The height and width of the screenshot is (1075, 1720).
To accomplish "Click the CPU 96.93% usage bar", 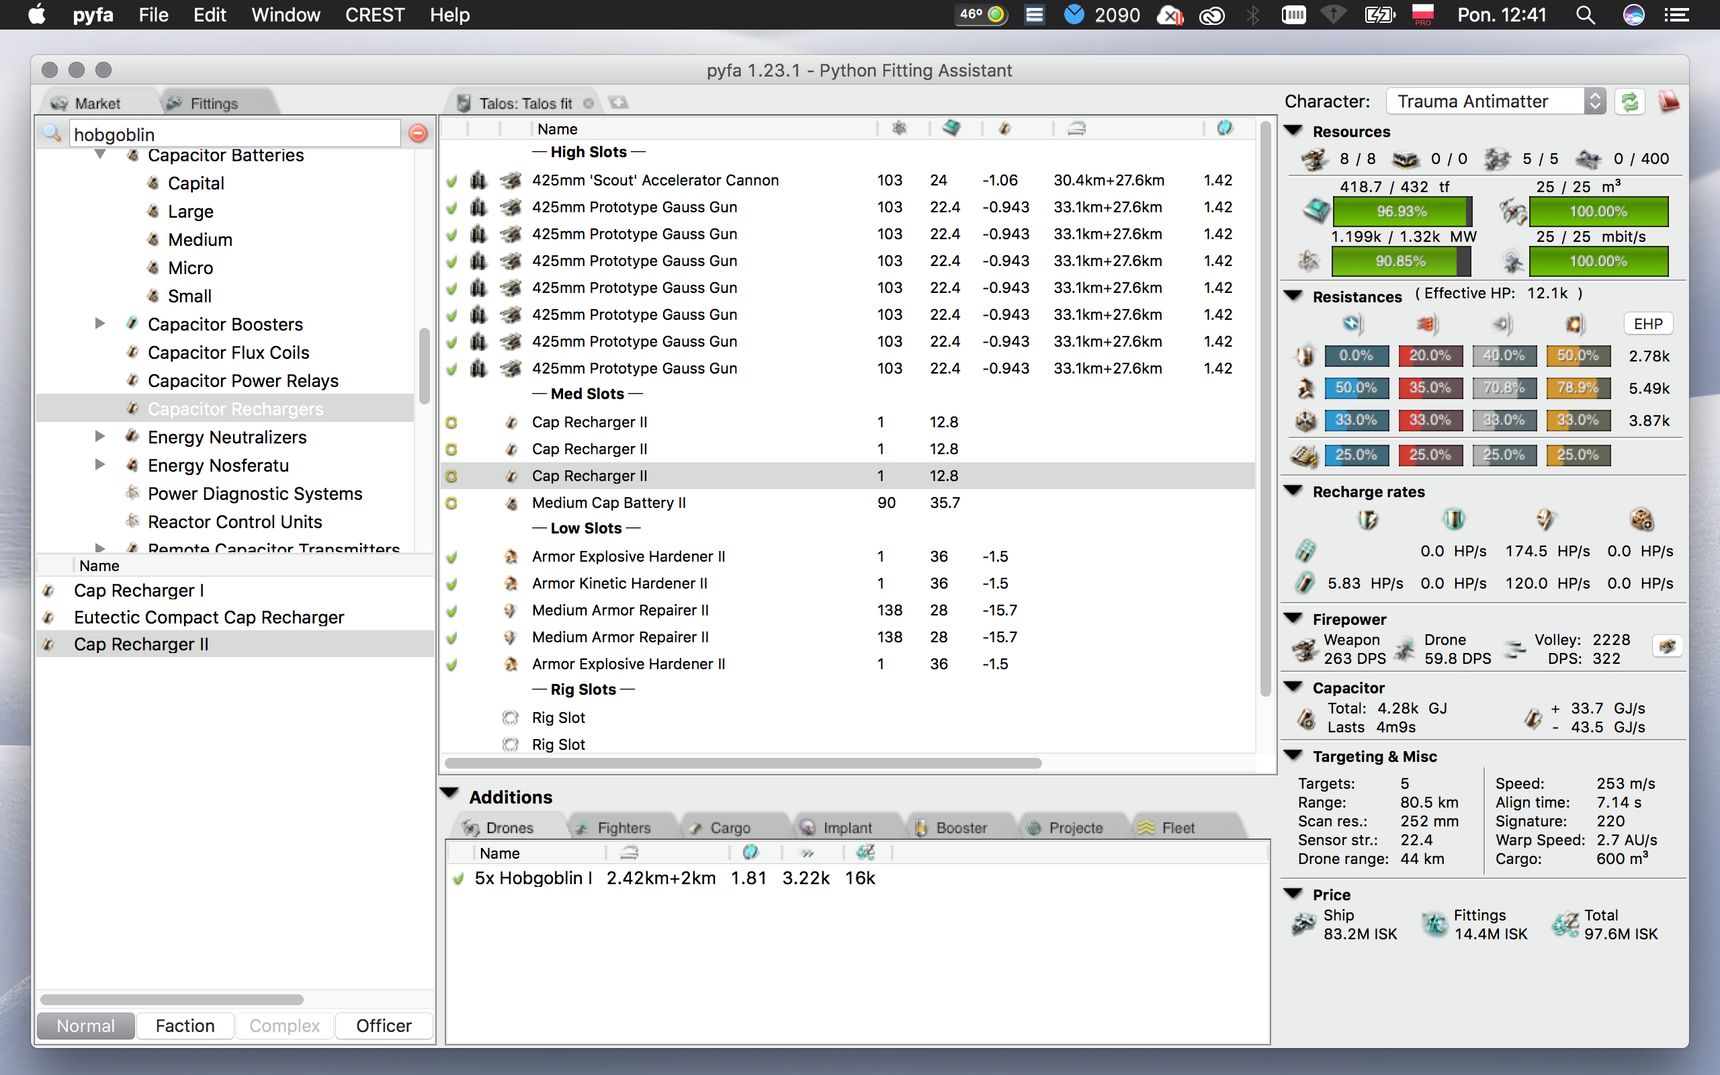I will [1402, 211].
